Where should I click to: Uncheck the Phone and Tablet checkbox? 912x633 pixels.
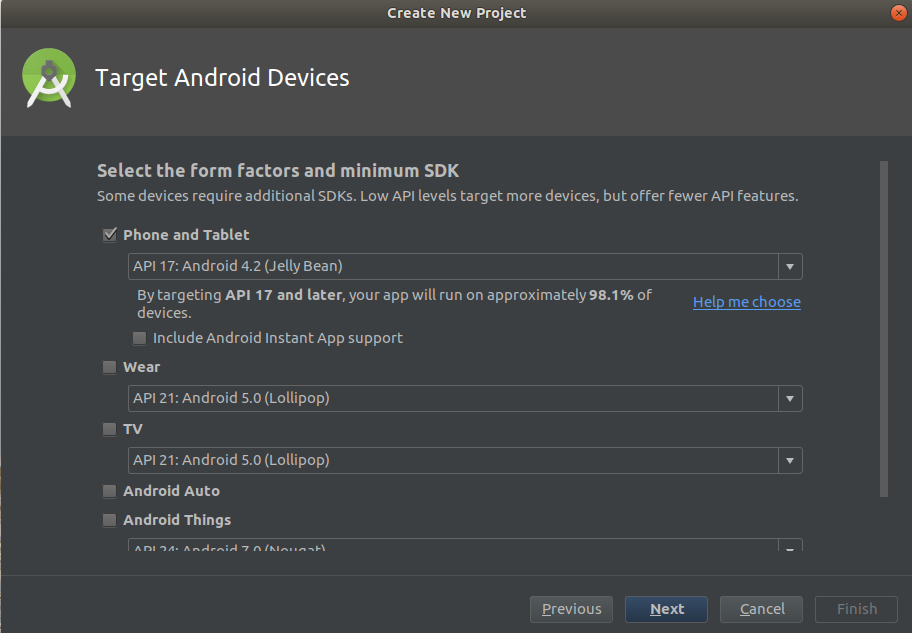click(109, 235)
